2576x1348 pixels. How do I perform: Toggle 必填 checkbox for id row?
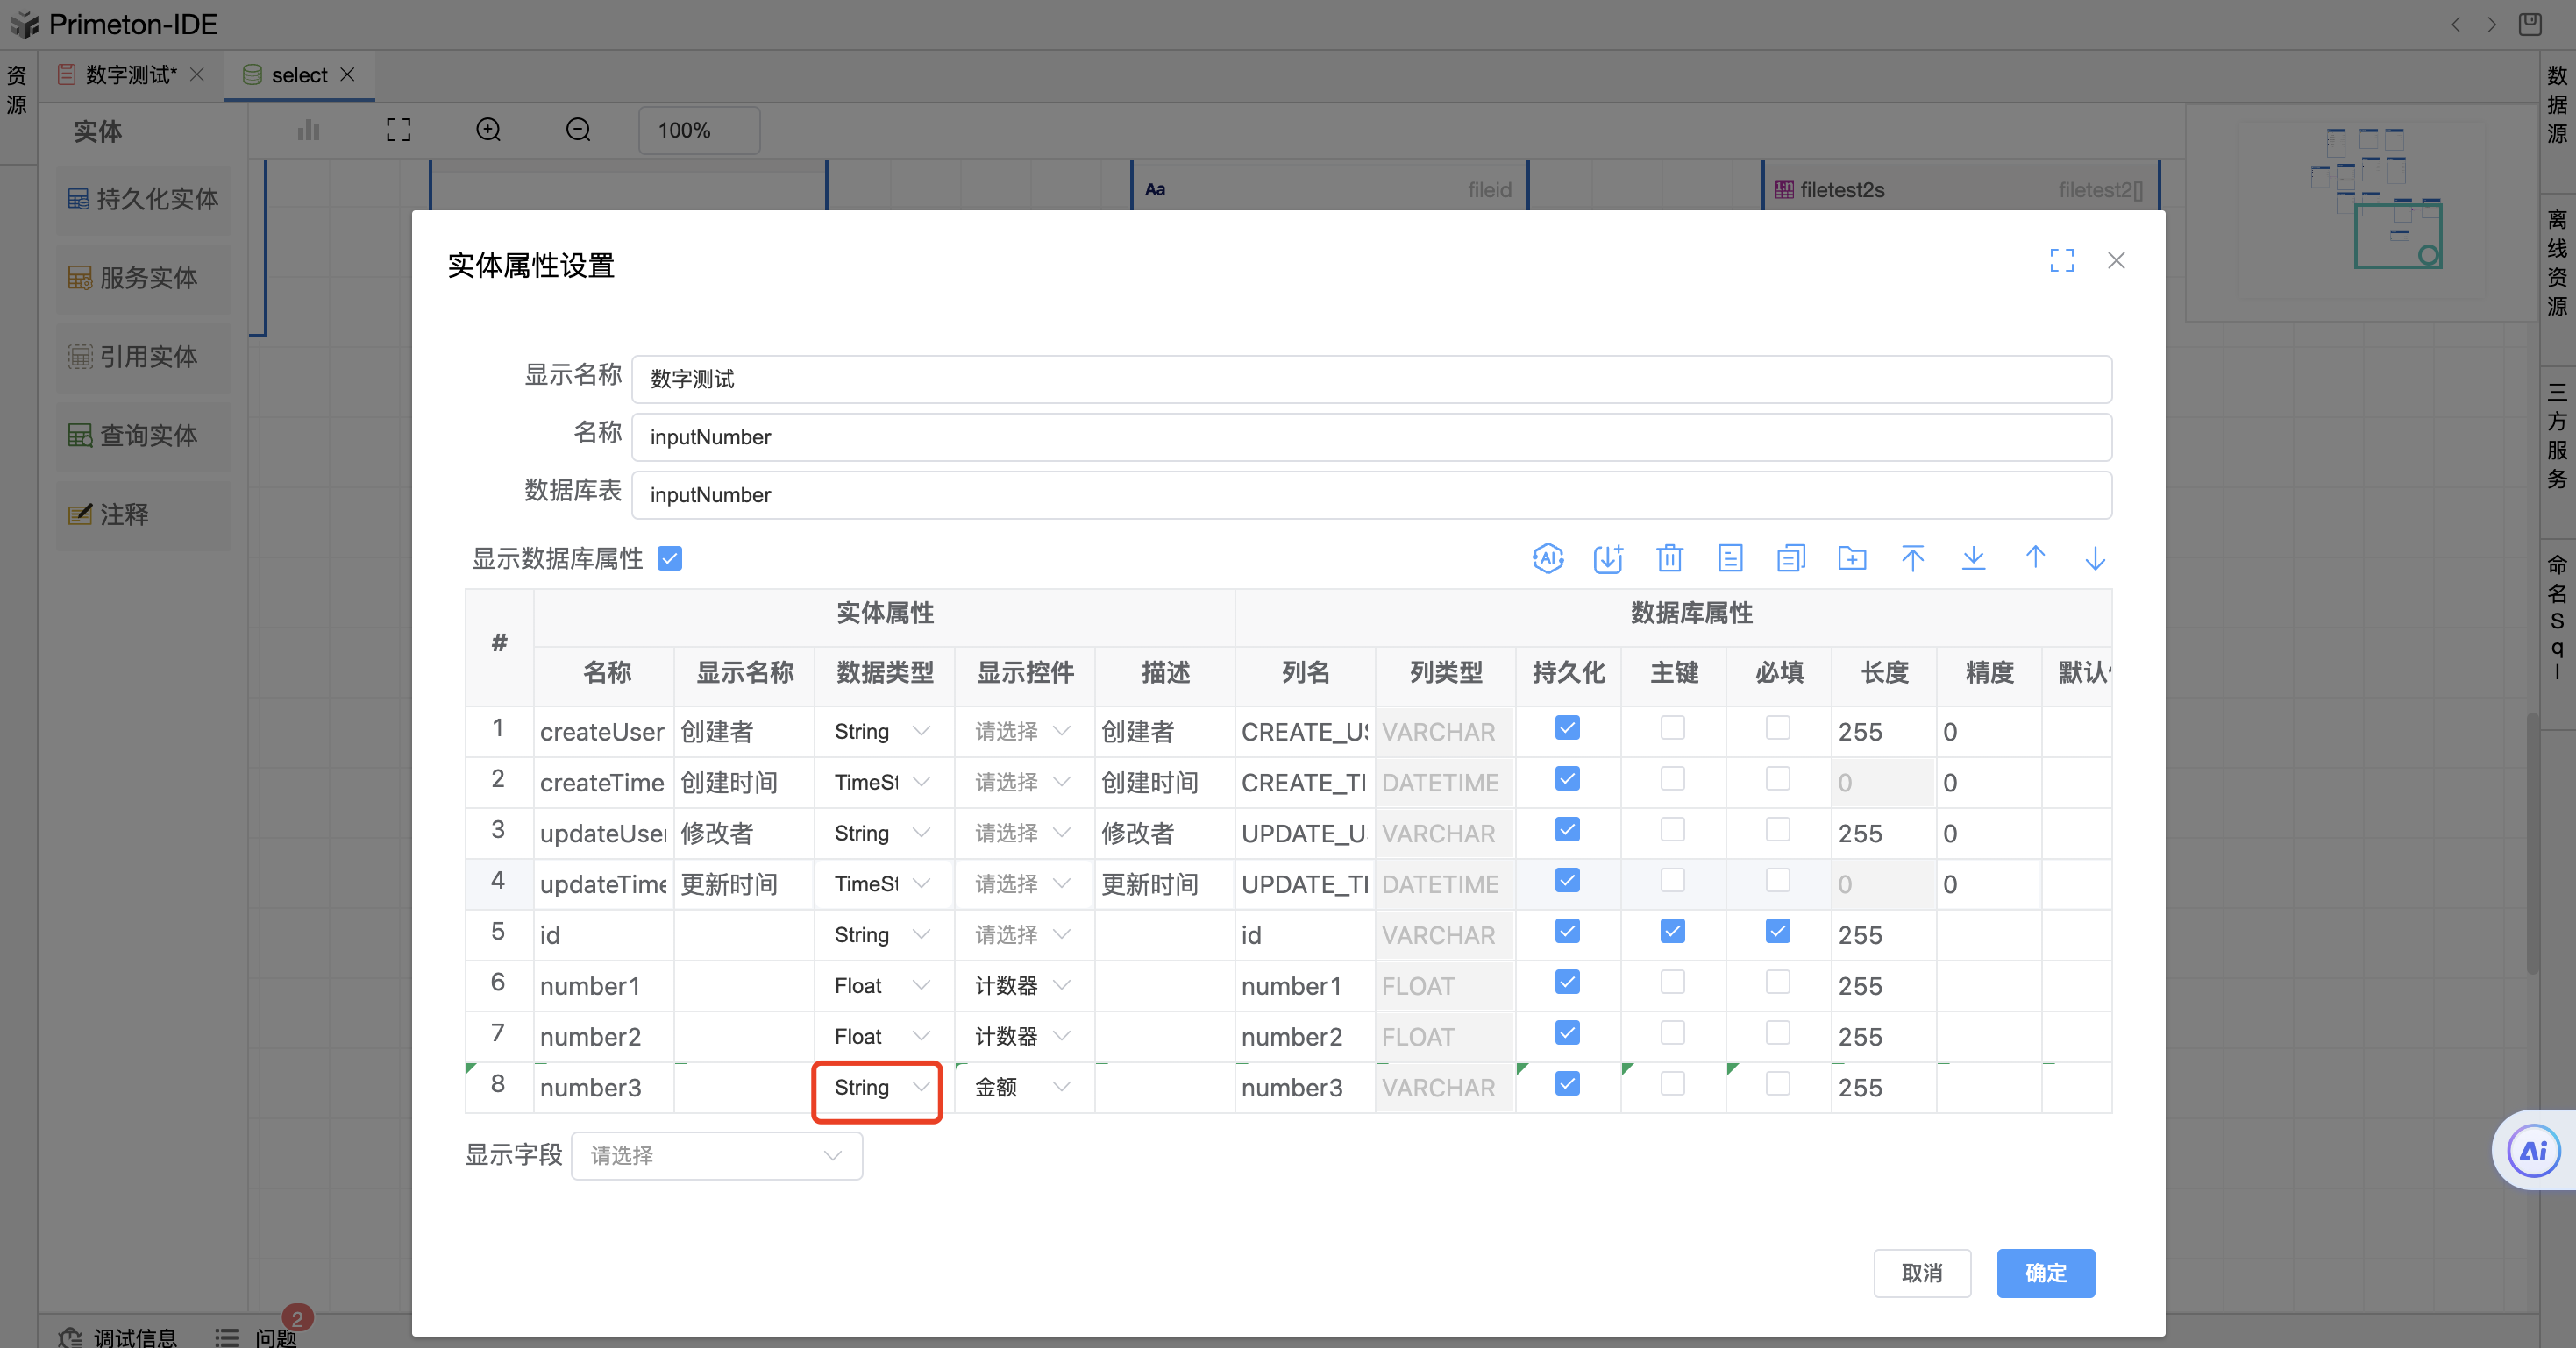click(x=1777, y=931)
